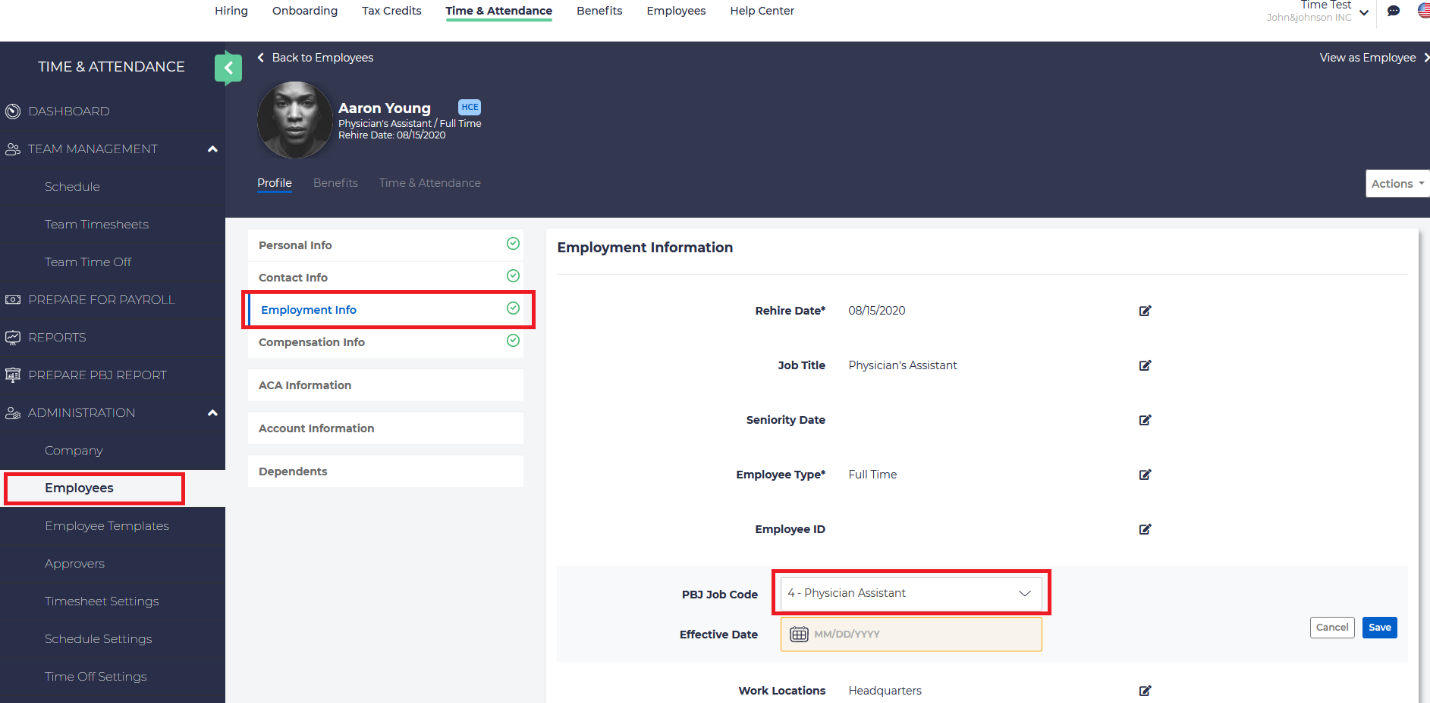The width and height of the screenshot is (1430, 703).
Task: Edit Work Locations using the pencil icon
Action: 1145,691
